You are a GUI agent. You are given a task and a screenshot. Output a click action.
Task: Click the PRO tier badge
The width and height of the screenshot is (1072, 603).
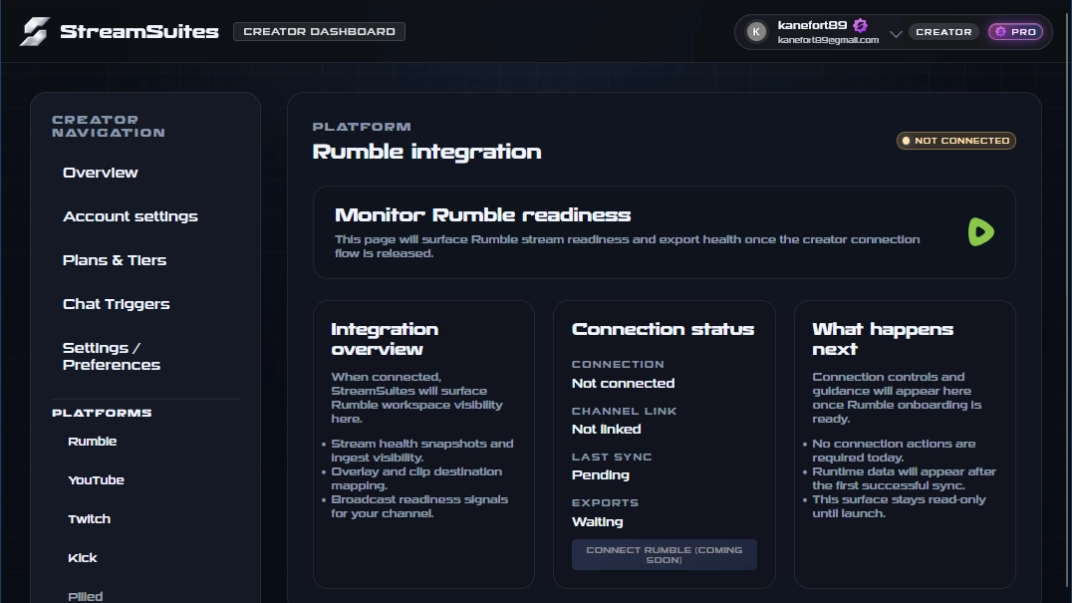coord(1015,32)
